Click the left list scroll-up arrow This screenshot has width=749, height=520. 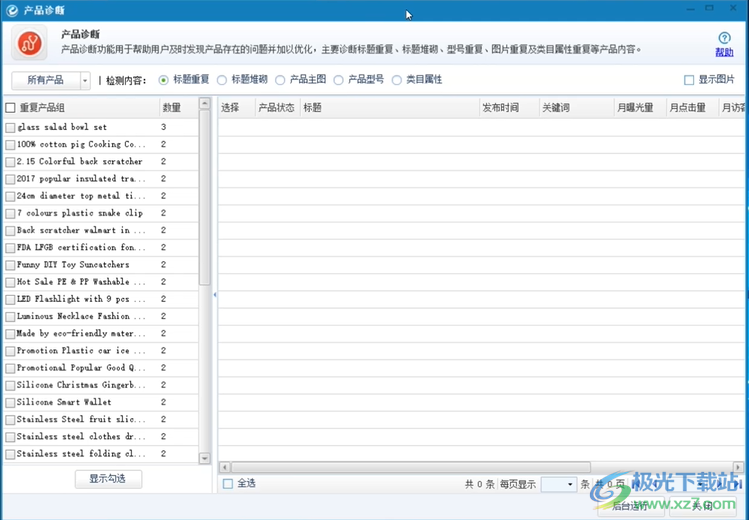tap(204, 103)
